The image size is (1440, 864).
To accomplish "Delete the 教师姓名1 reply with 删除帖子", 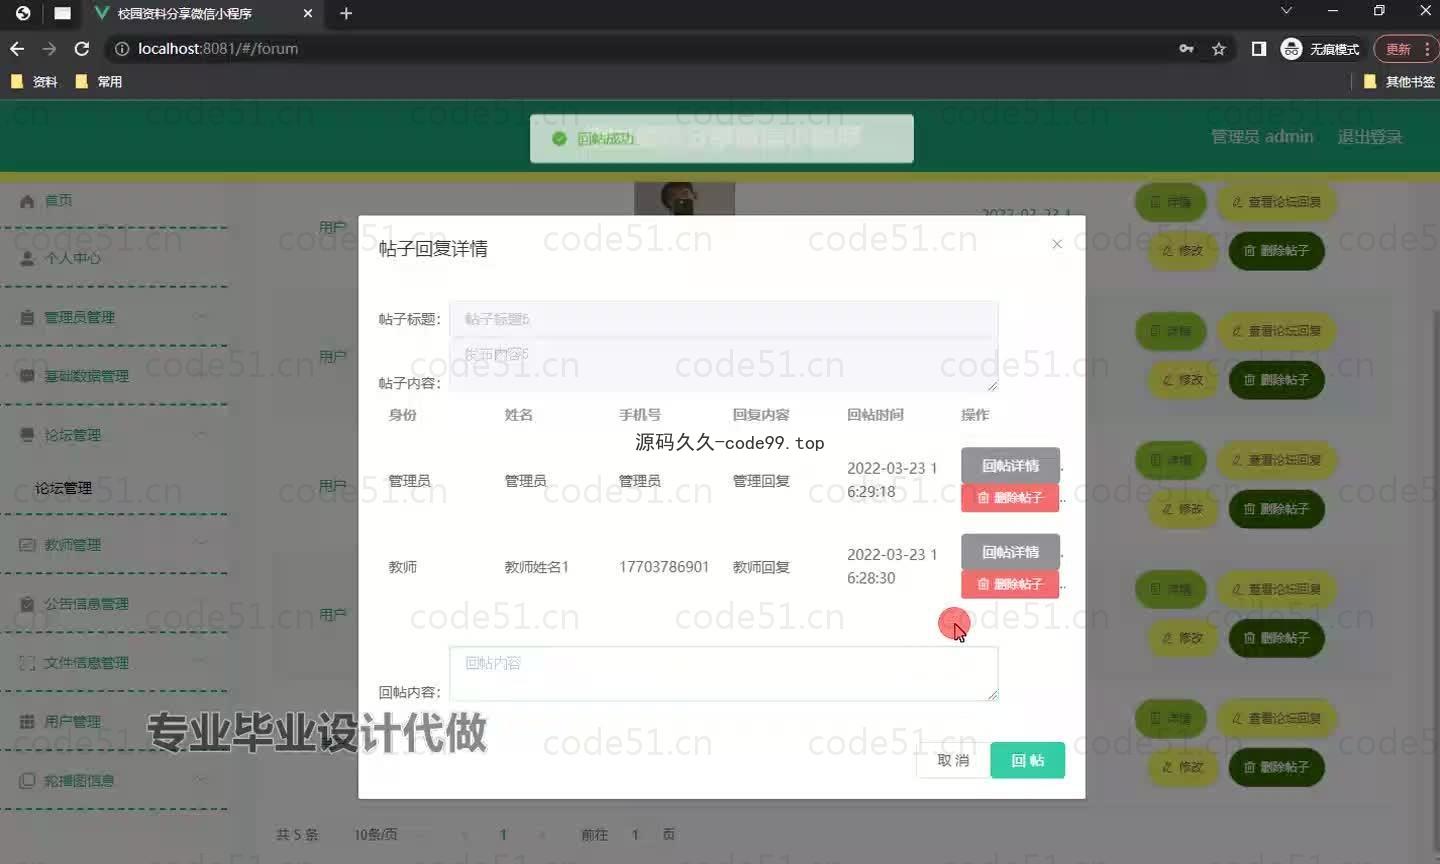I will click(1010, 584).
